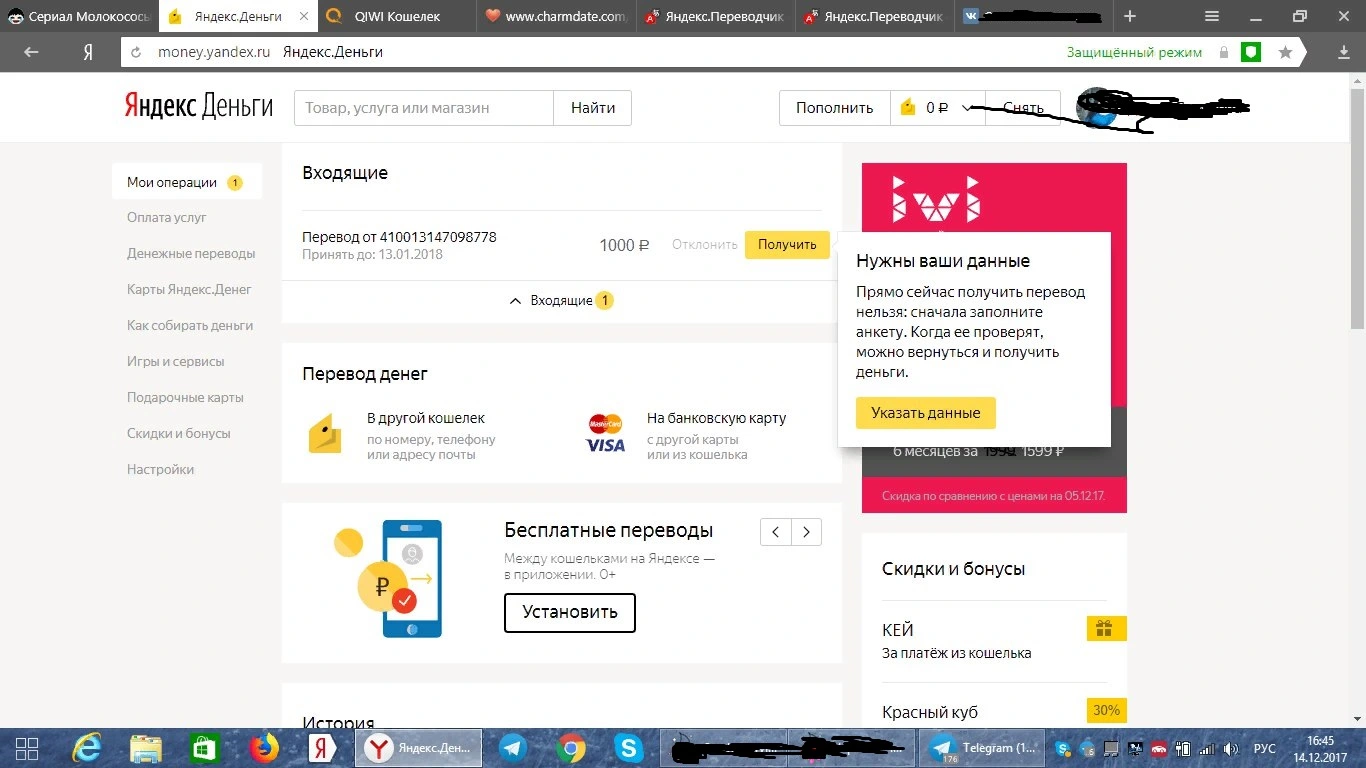Click the phone illustration in Бесплатные переводы
The height and width of the screenshot is (768, 1366).
(x=412, y=578)
